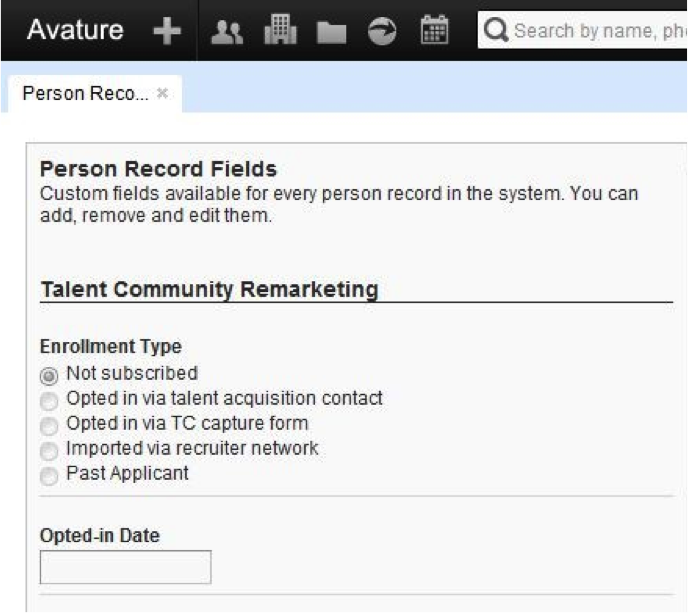Choose the Past Applicant enrollment type
This screenshot has width=688, height=613.
(x=49, y=476)
